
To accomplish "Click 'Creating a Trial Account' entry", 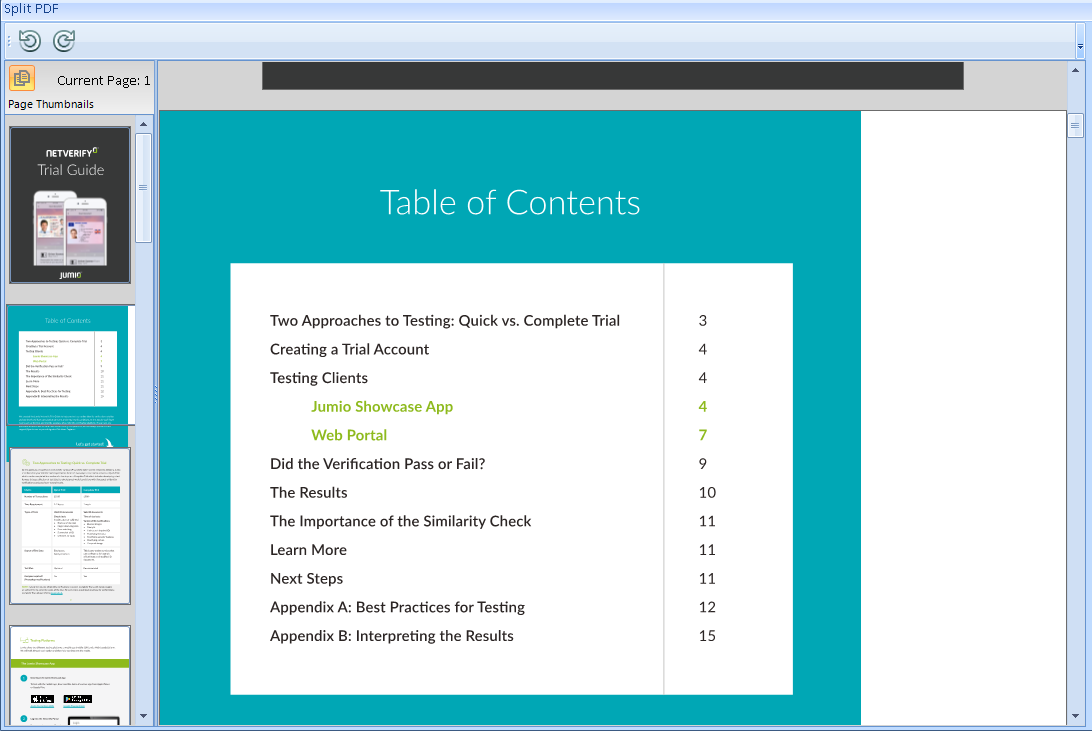I will pos(349,349).
